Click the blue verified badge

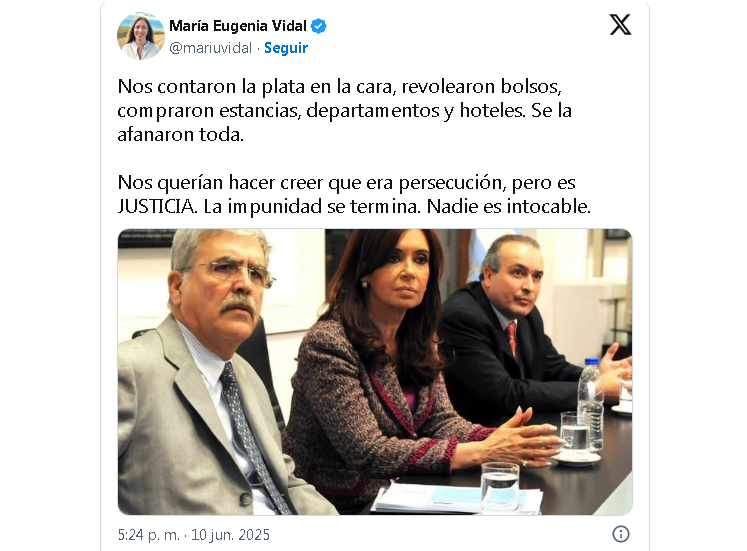point(318,26)
